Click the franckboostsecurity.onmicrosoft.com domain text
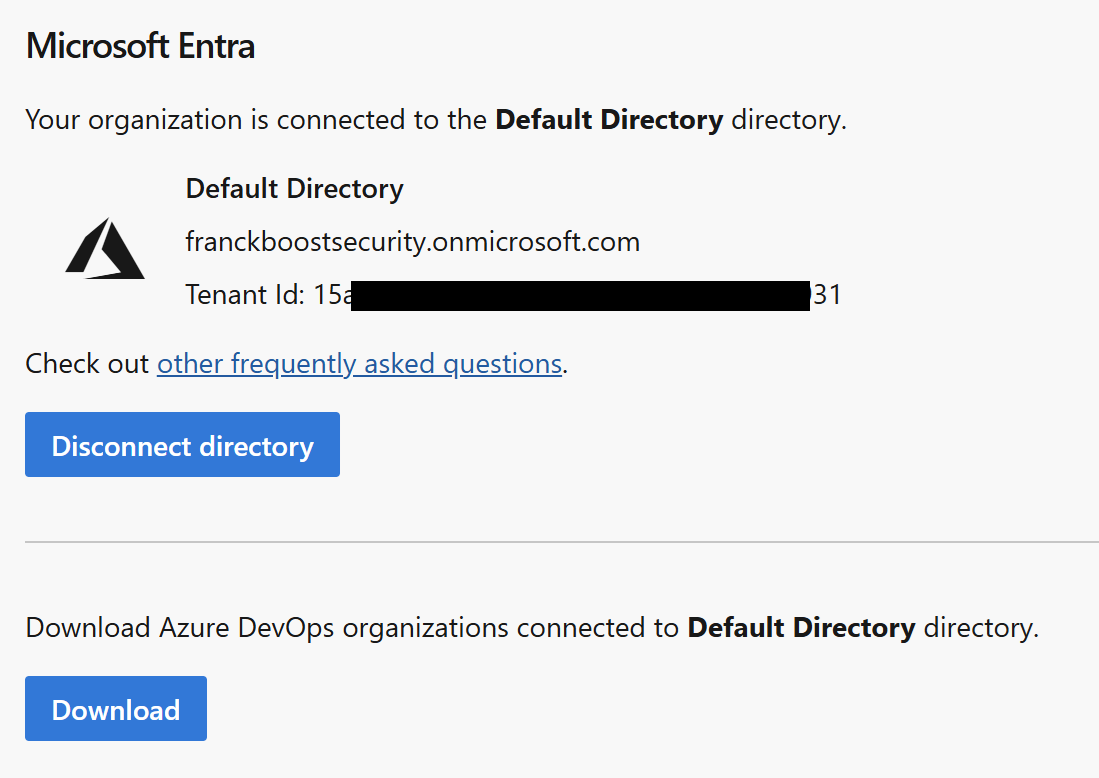1099x778 pixels. 412,242
